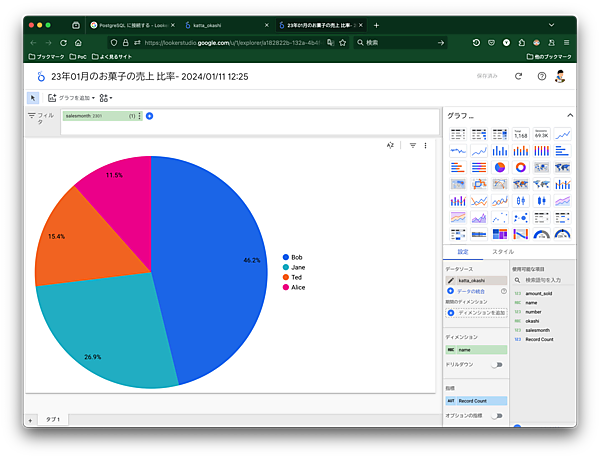
Task: Click the chart filter lines icon
Action: pos(412,145)
